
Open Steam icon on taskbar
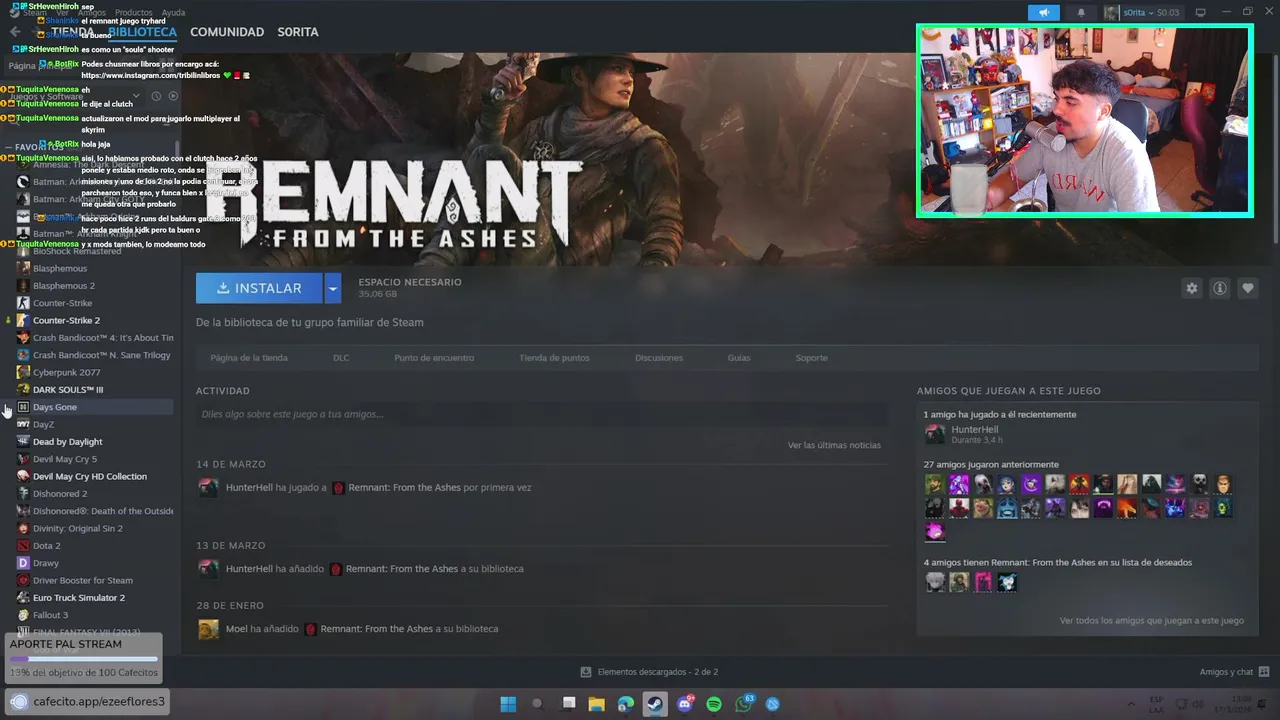tap(655, 704)
